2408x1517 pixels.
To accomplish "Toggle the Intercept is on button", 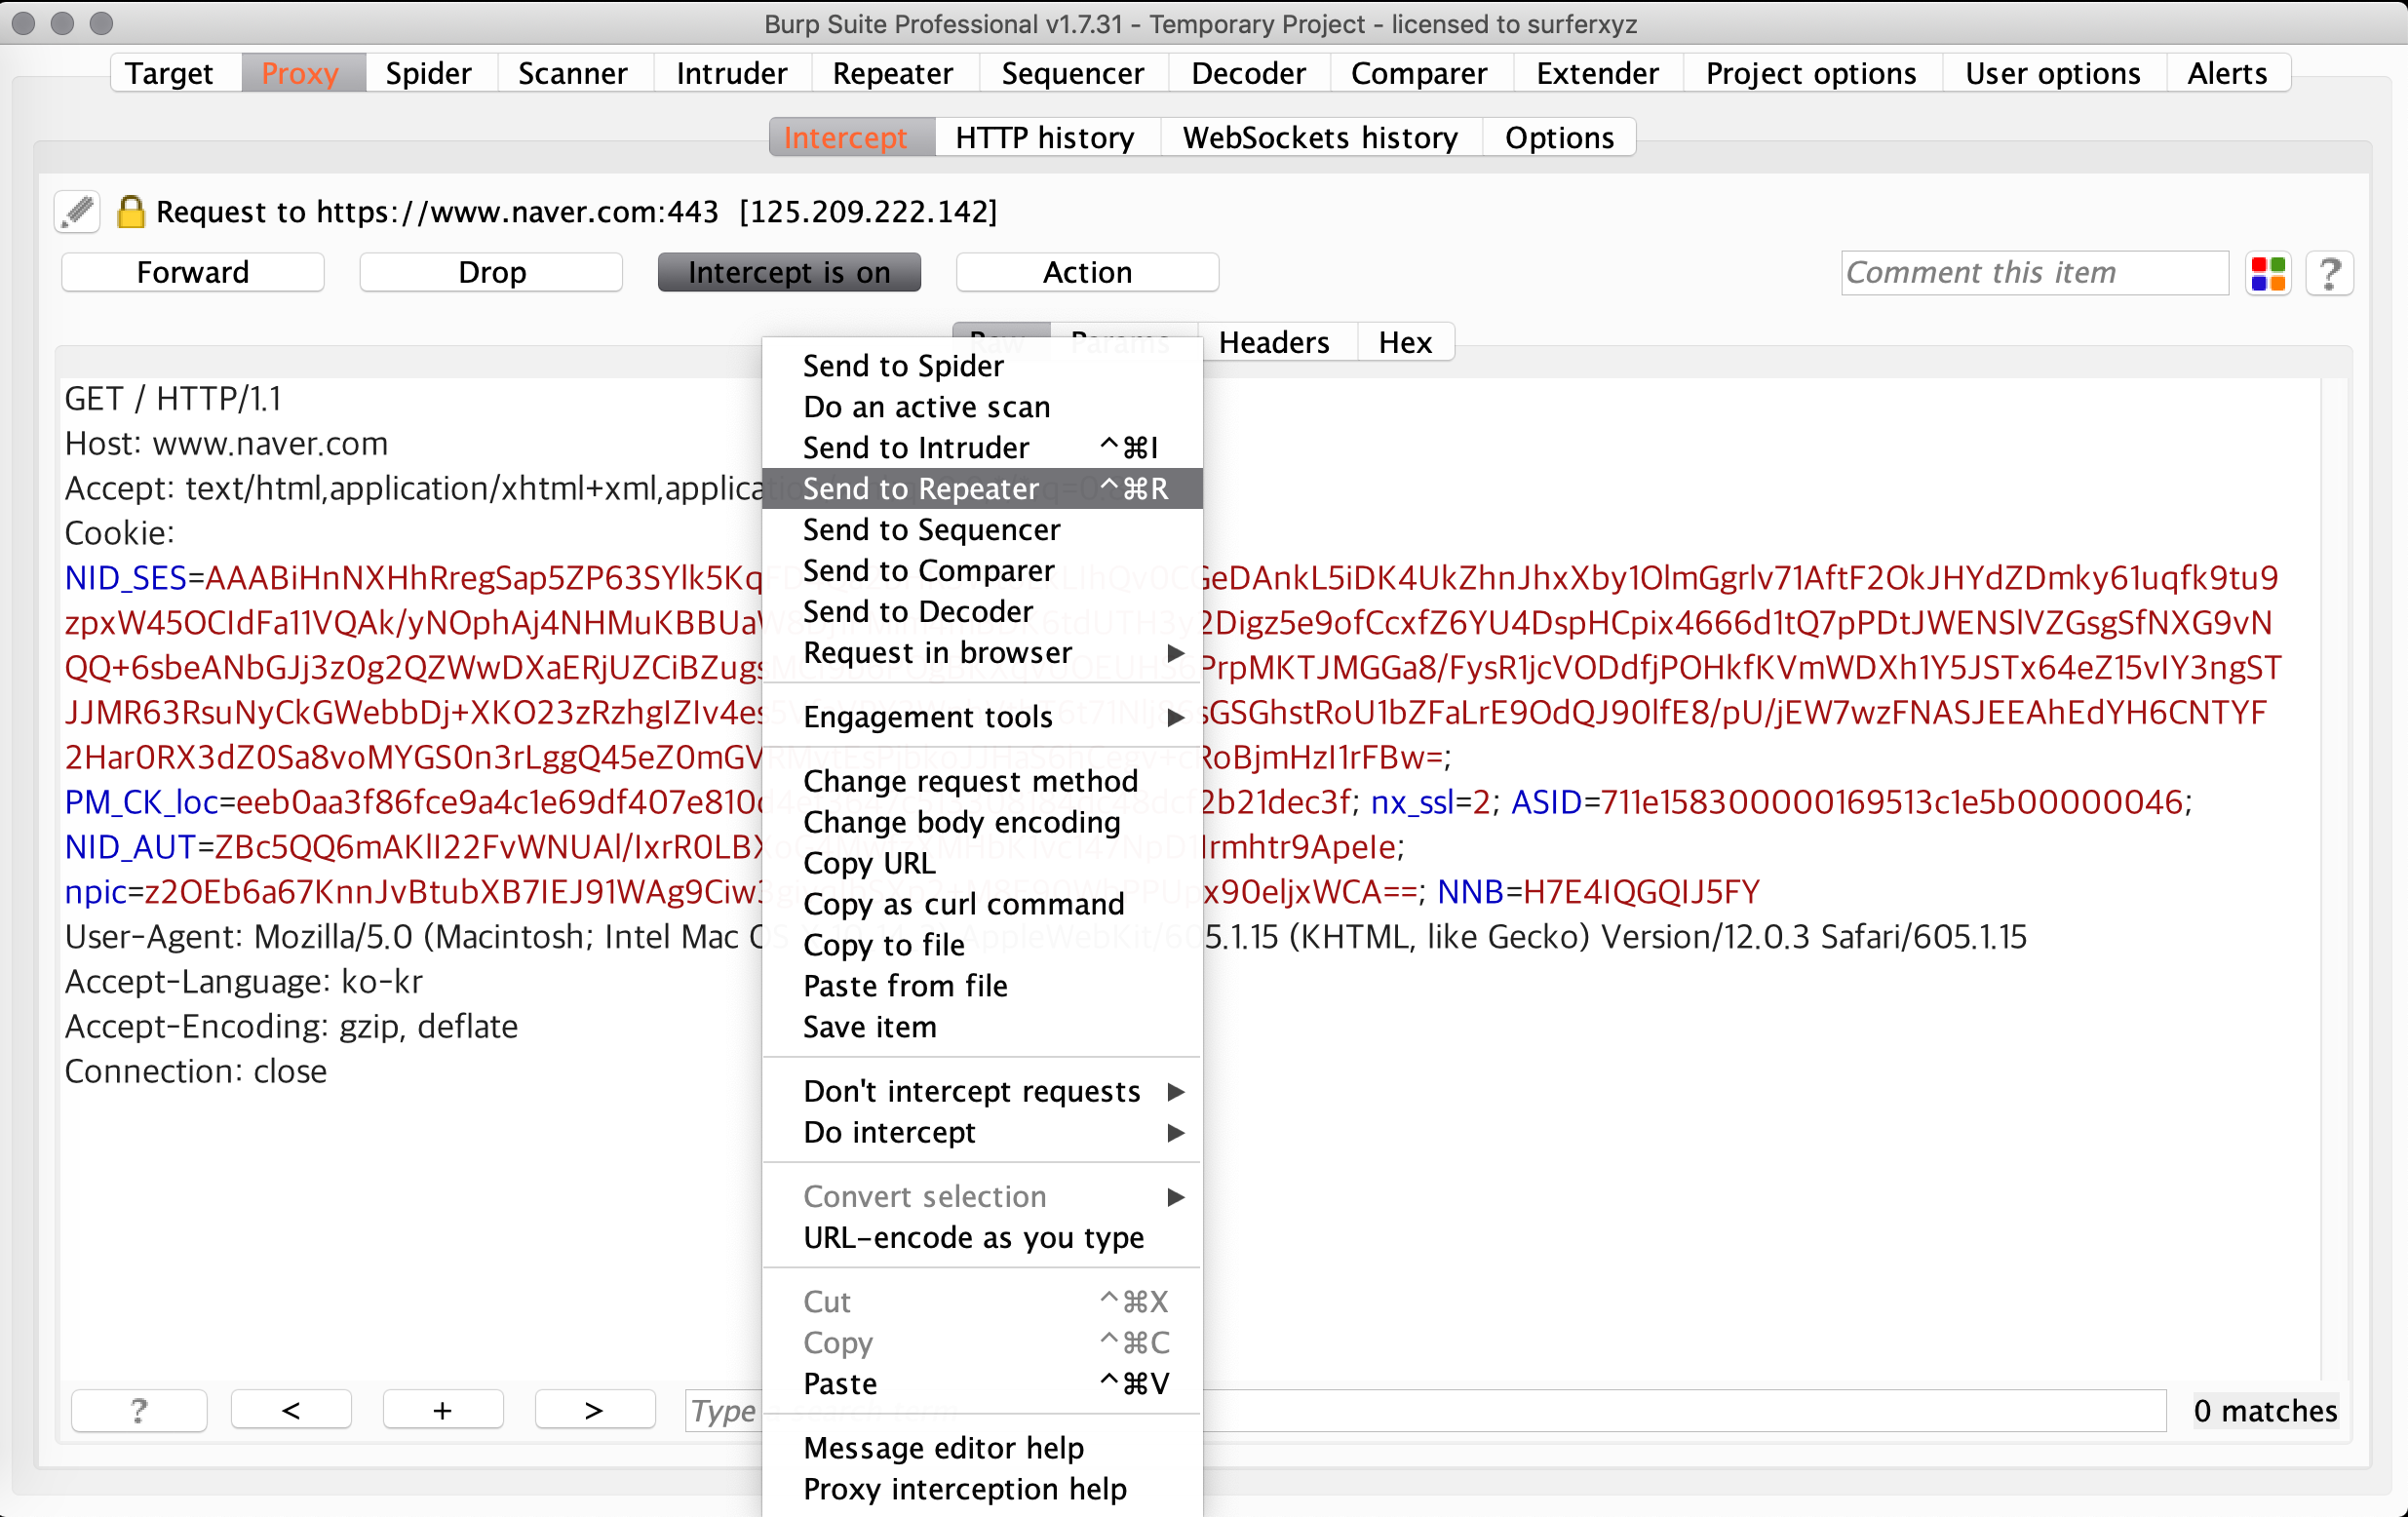I will click(x=788, y=272).
